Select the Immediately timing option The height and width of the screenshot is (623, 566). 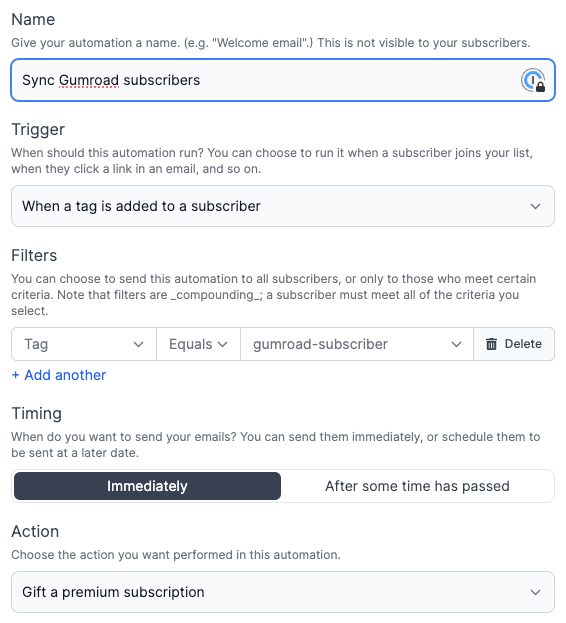point(147,486)
